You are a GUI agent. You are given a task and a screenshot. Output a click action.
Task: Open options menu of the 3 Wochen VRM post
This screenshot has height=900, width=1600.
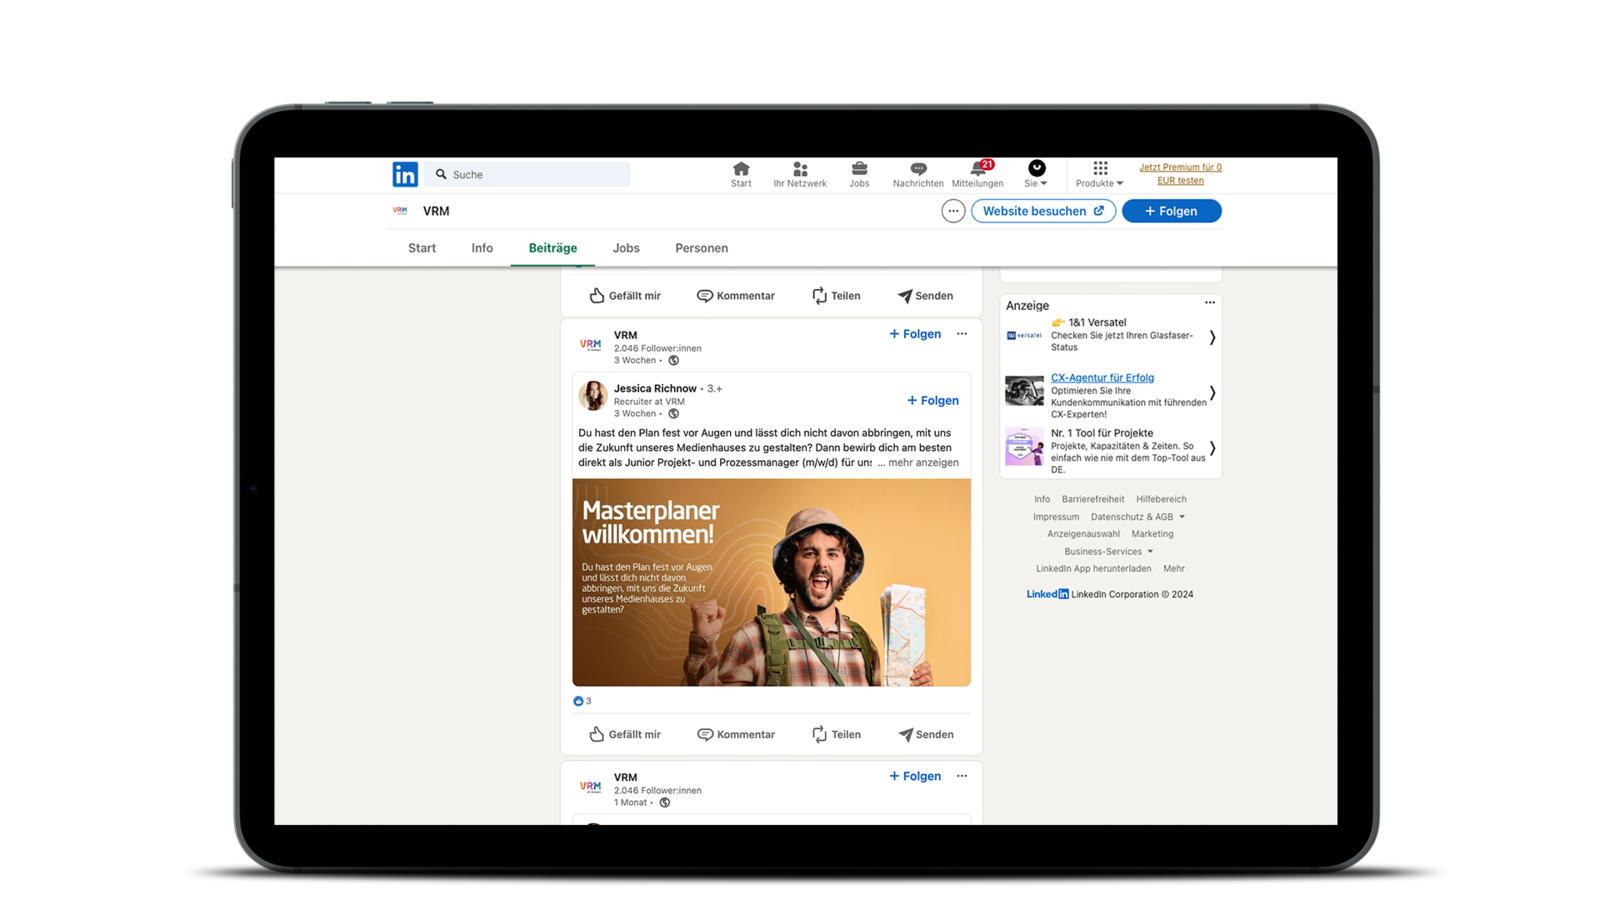pos(962,334)
